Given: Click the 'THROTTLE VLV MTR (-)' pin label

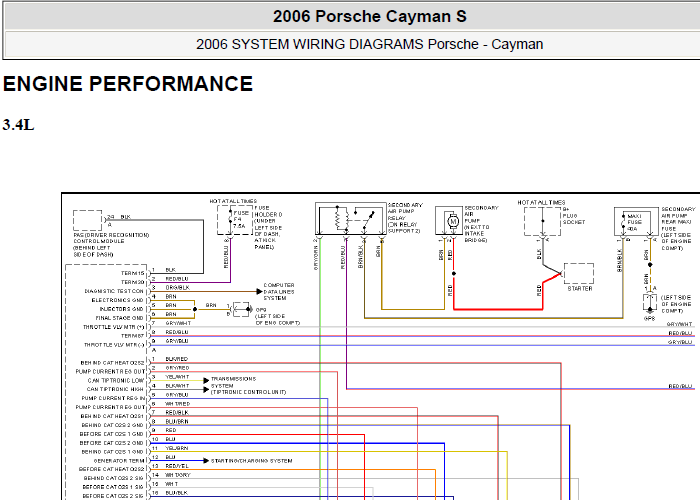Looking at the screenshot, I should click(114, 345).
